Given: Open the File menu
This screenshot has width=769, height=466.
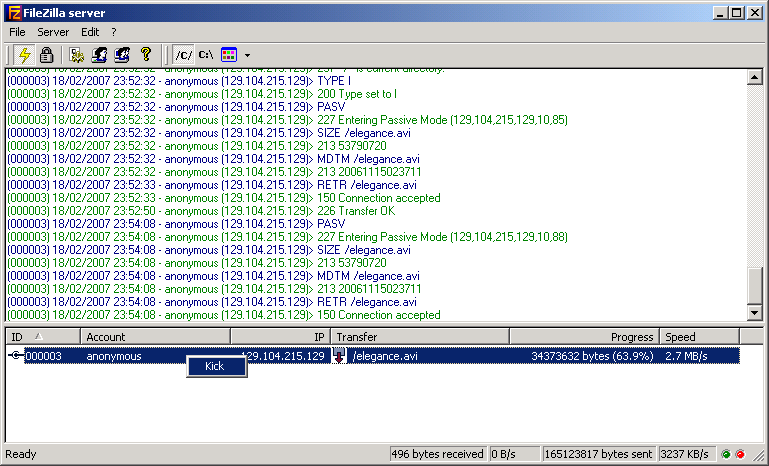Looking at the screenshot, I should [x=17, y=32].
